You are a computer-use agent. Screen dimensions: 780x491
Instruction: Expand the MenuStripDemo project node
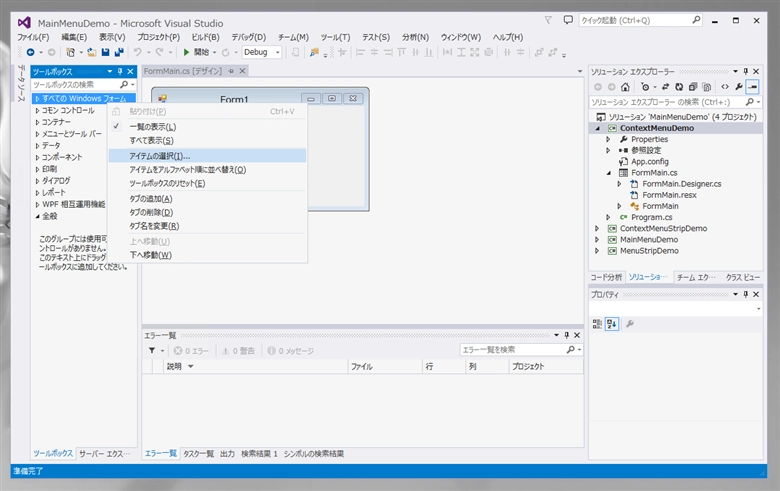click(597, 251)
